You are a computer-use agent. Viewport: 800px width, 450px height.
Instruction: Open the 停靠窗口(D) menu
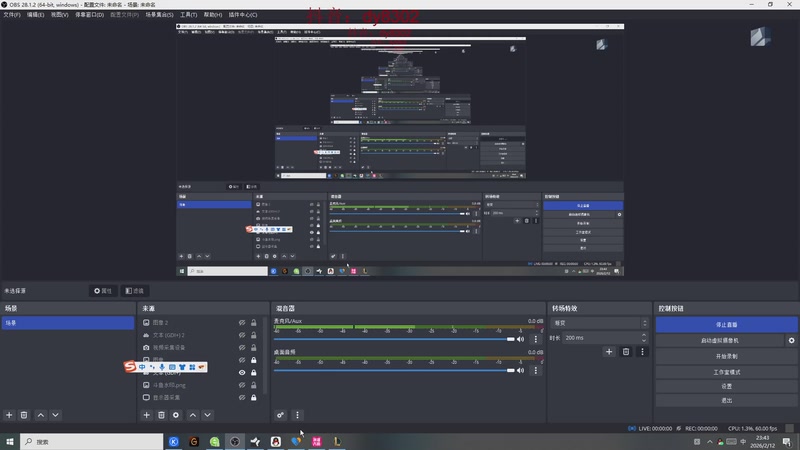(x=89, y=15)
